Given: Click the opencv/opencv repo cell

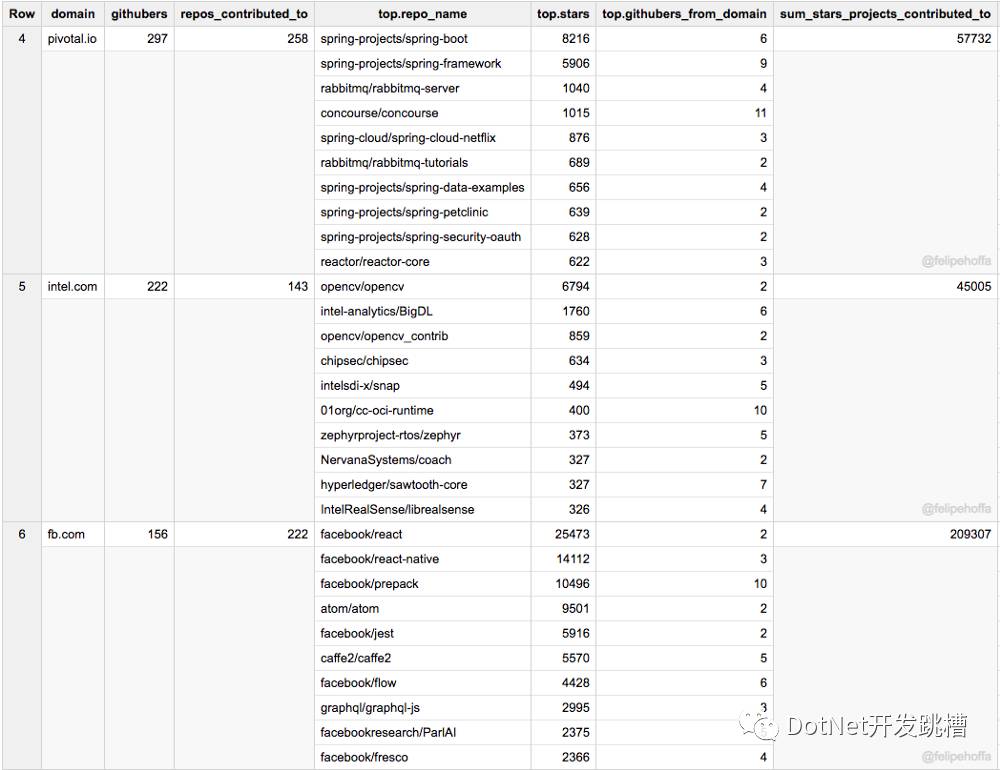Looking at the screenshot, I should 422,286.
